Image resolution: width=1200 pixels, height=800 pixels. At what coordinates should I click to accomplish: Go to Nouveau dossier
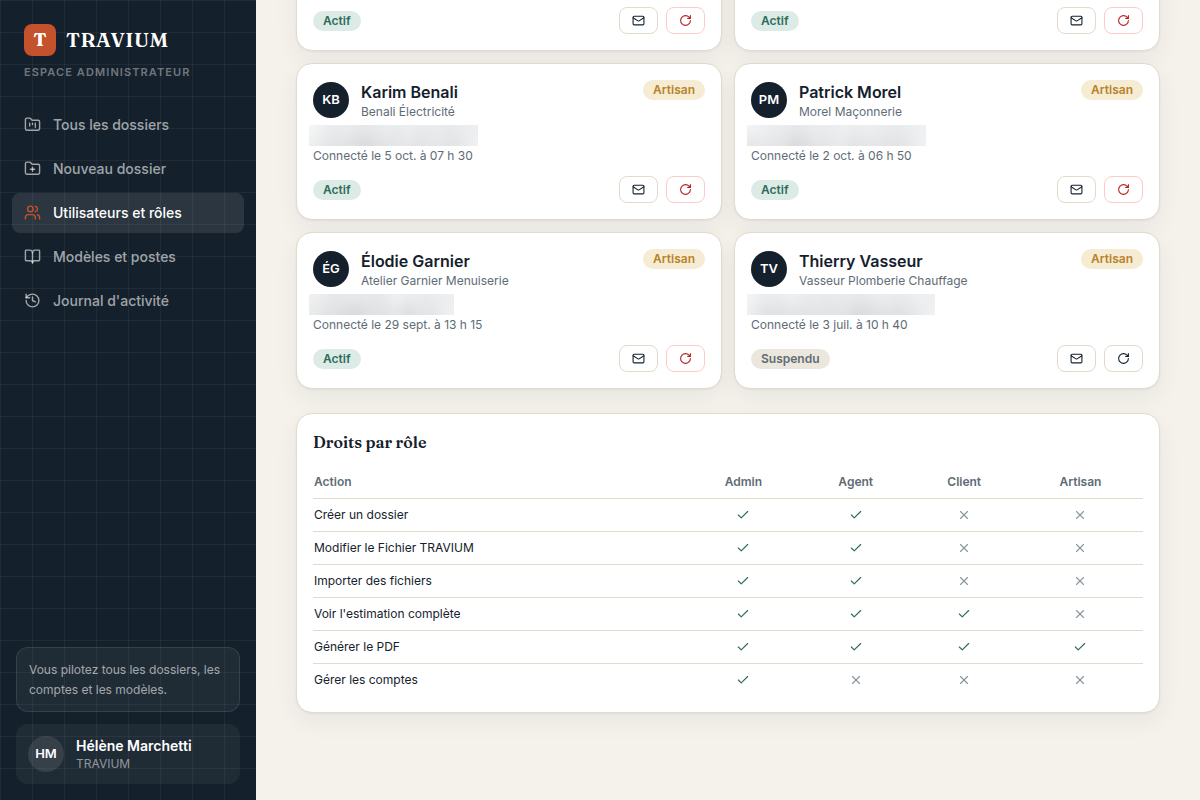[128, 169]
